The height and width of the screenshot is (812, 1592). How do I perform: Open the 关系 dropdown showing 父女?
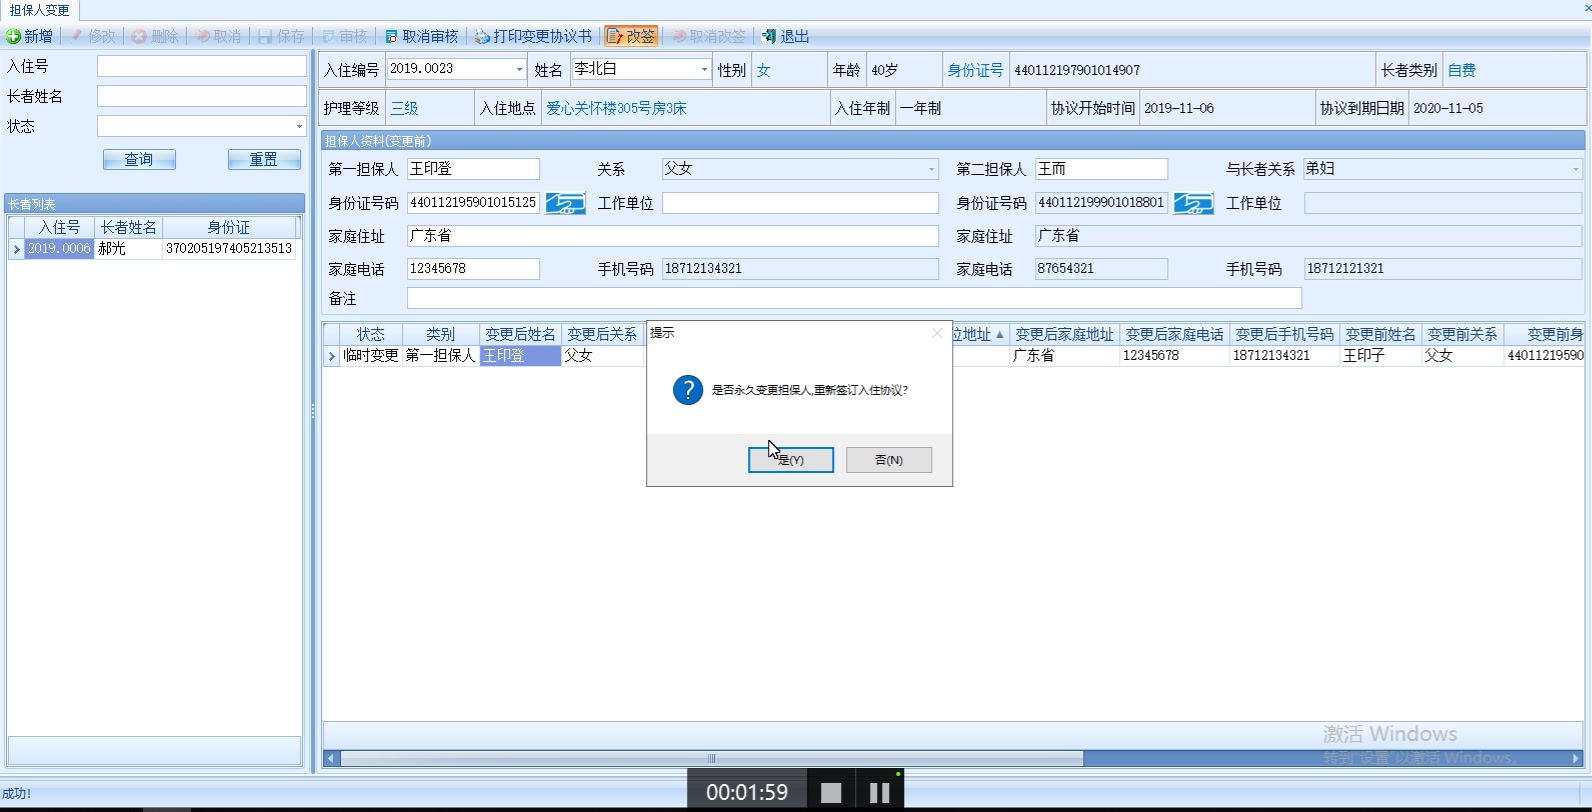[x=932, y=169]
